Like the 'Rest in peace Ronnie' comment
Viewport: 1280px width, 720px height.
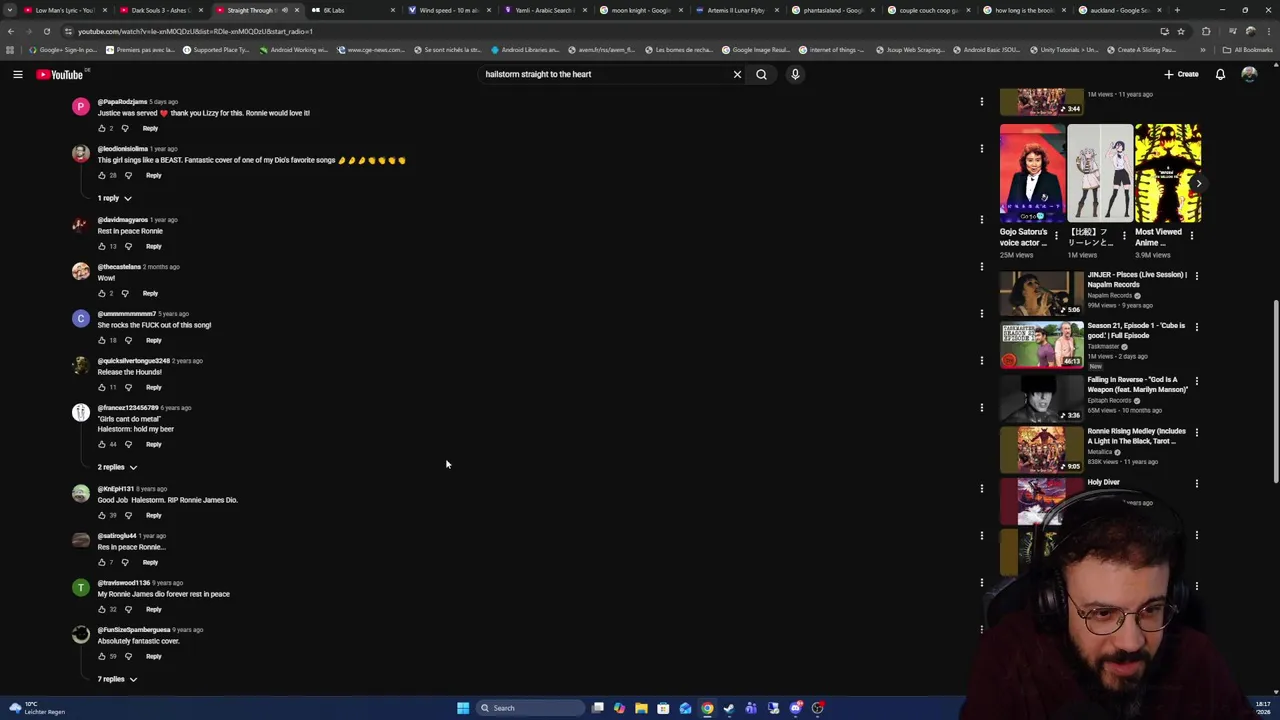[x=101, y=246]
